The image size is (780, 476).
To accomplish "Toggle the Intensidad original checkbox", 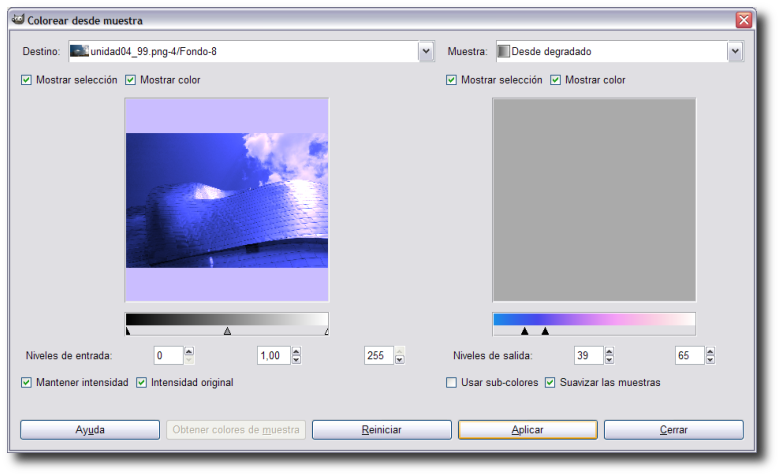I will (142, 382).
